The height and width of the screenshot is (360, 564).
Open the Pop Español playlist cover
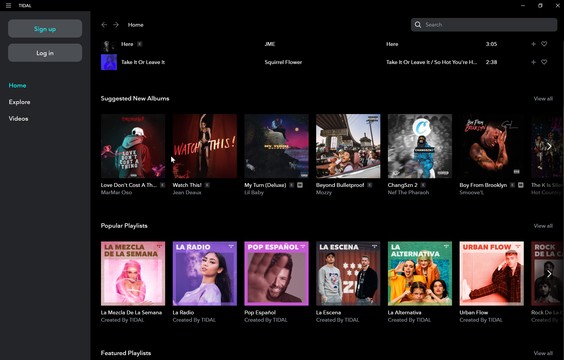[276, 273]
